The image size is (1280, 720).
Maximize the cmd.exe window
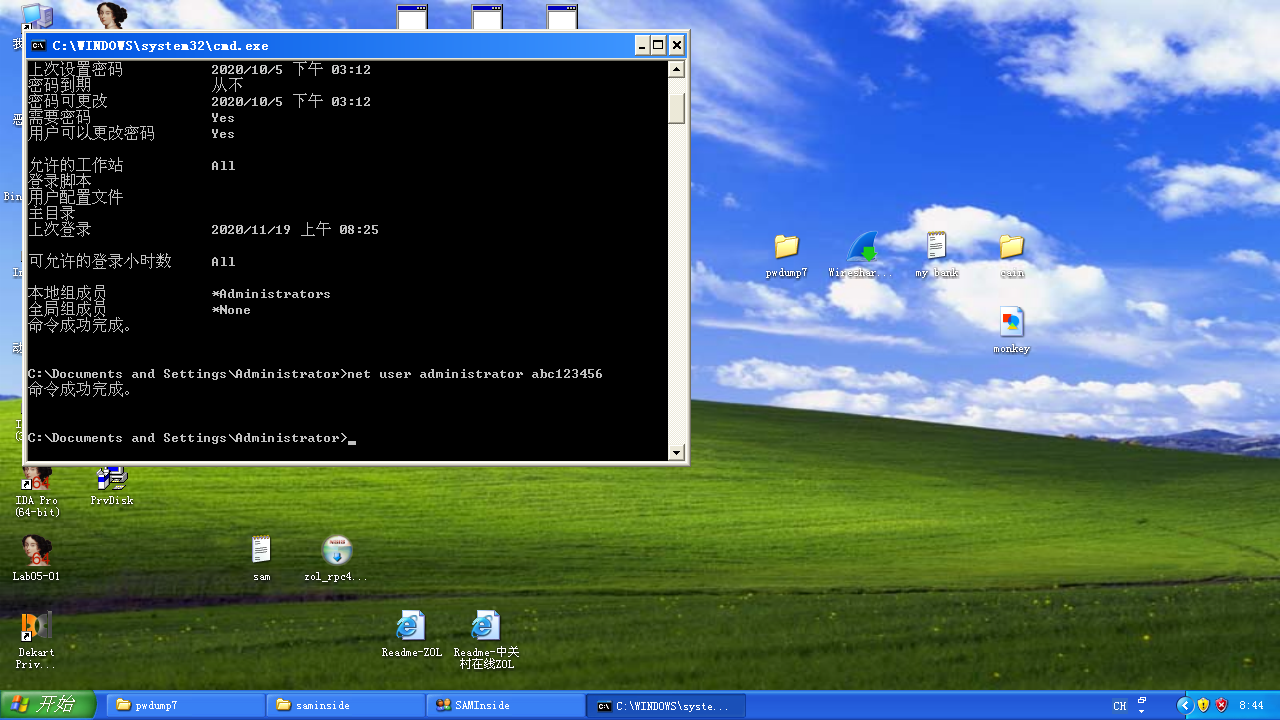tap(658, 45)
